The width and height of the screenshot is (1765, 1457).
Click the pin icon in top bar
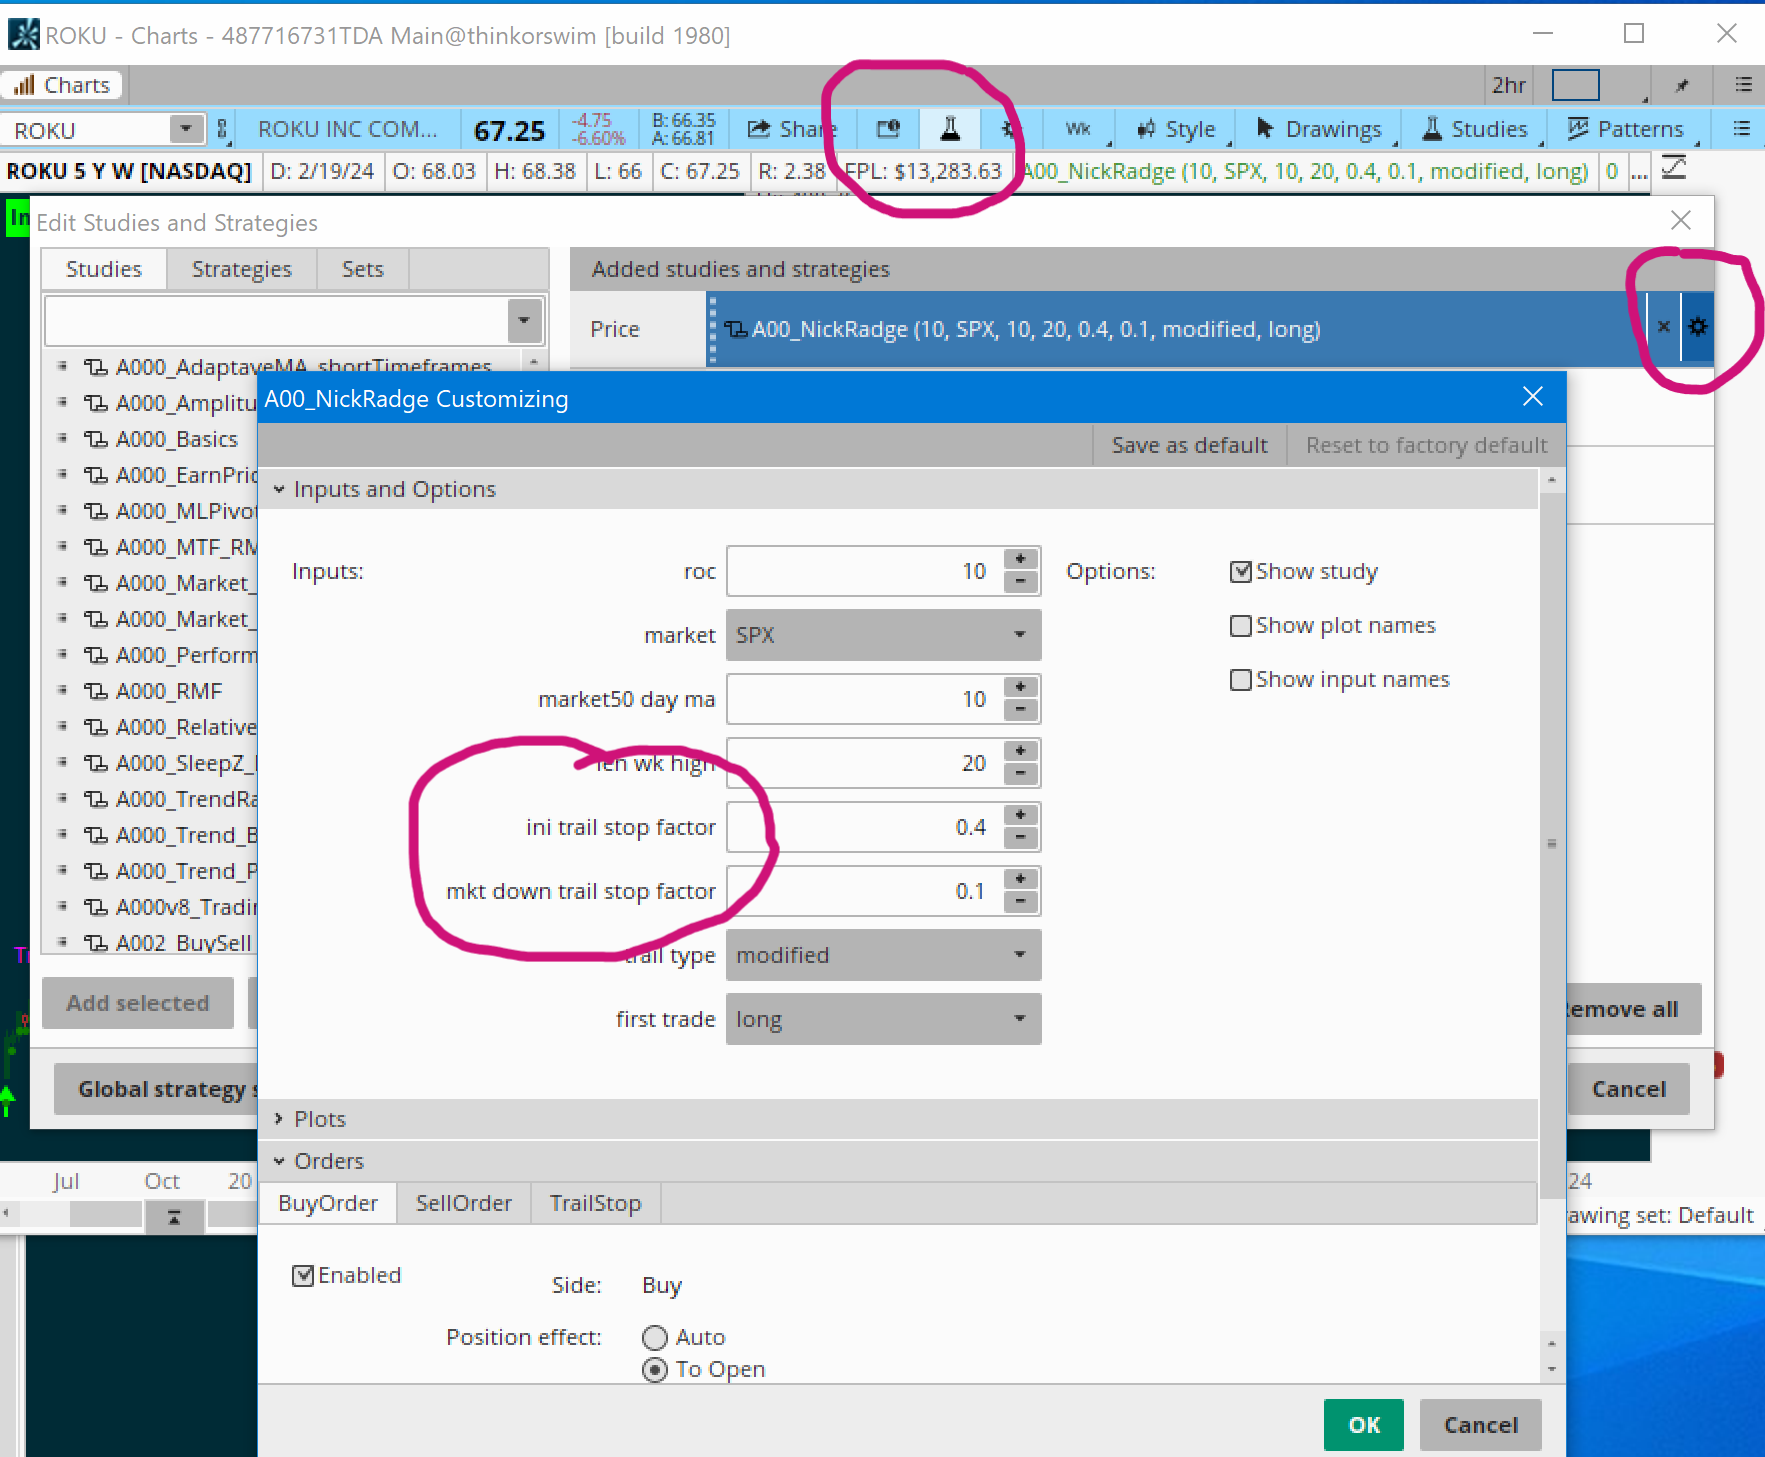pyautogui.click(x=1682, y=85)
